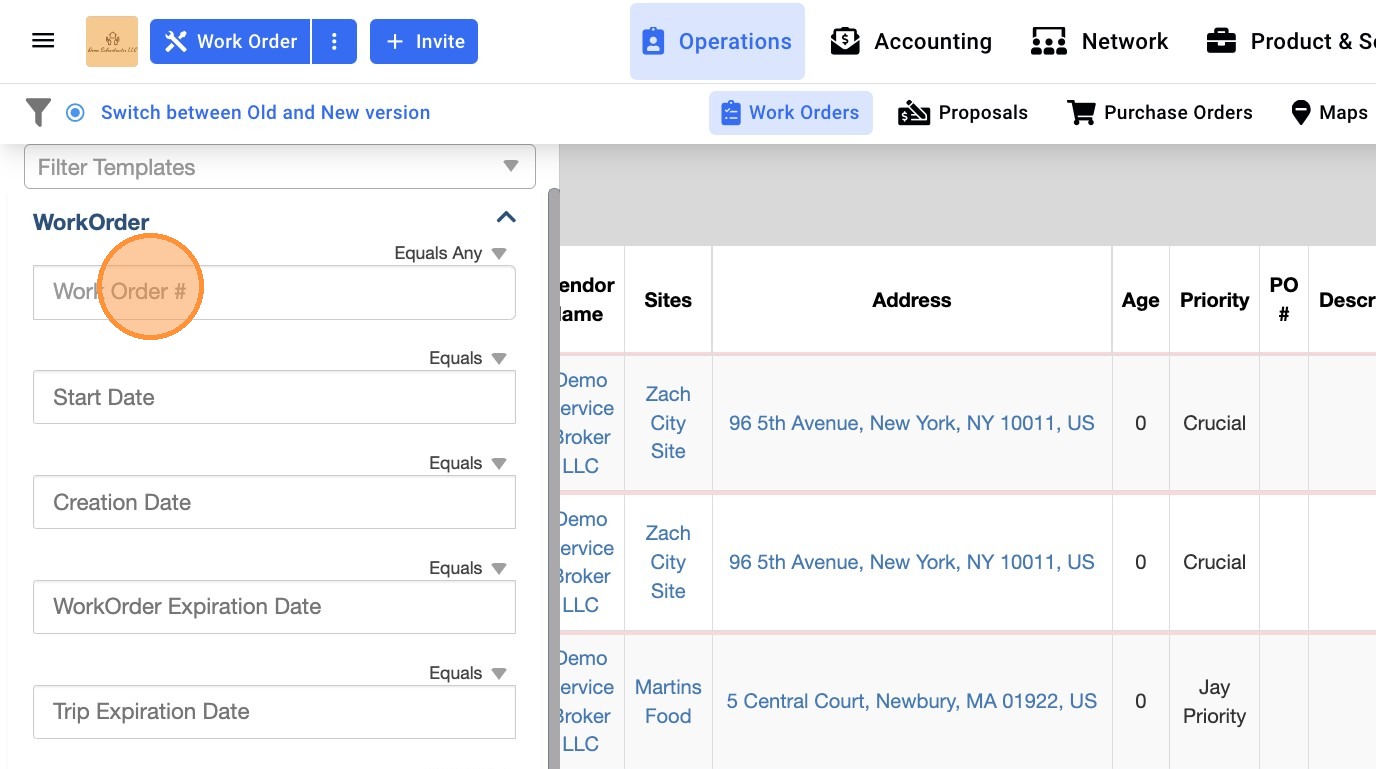Open the Network section icon
This screenshot has height=769, width=1376.
(x=1048, y=41)
